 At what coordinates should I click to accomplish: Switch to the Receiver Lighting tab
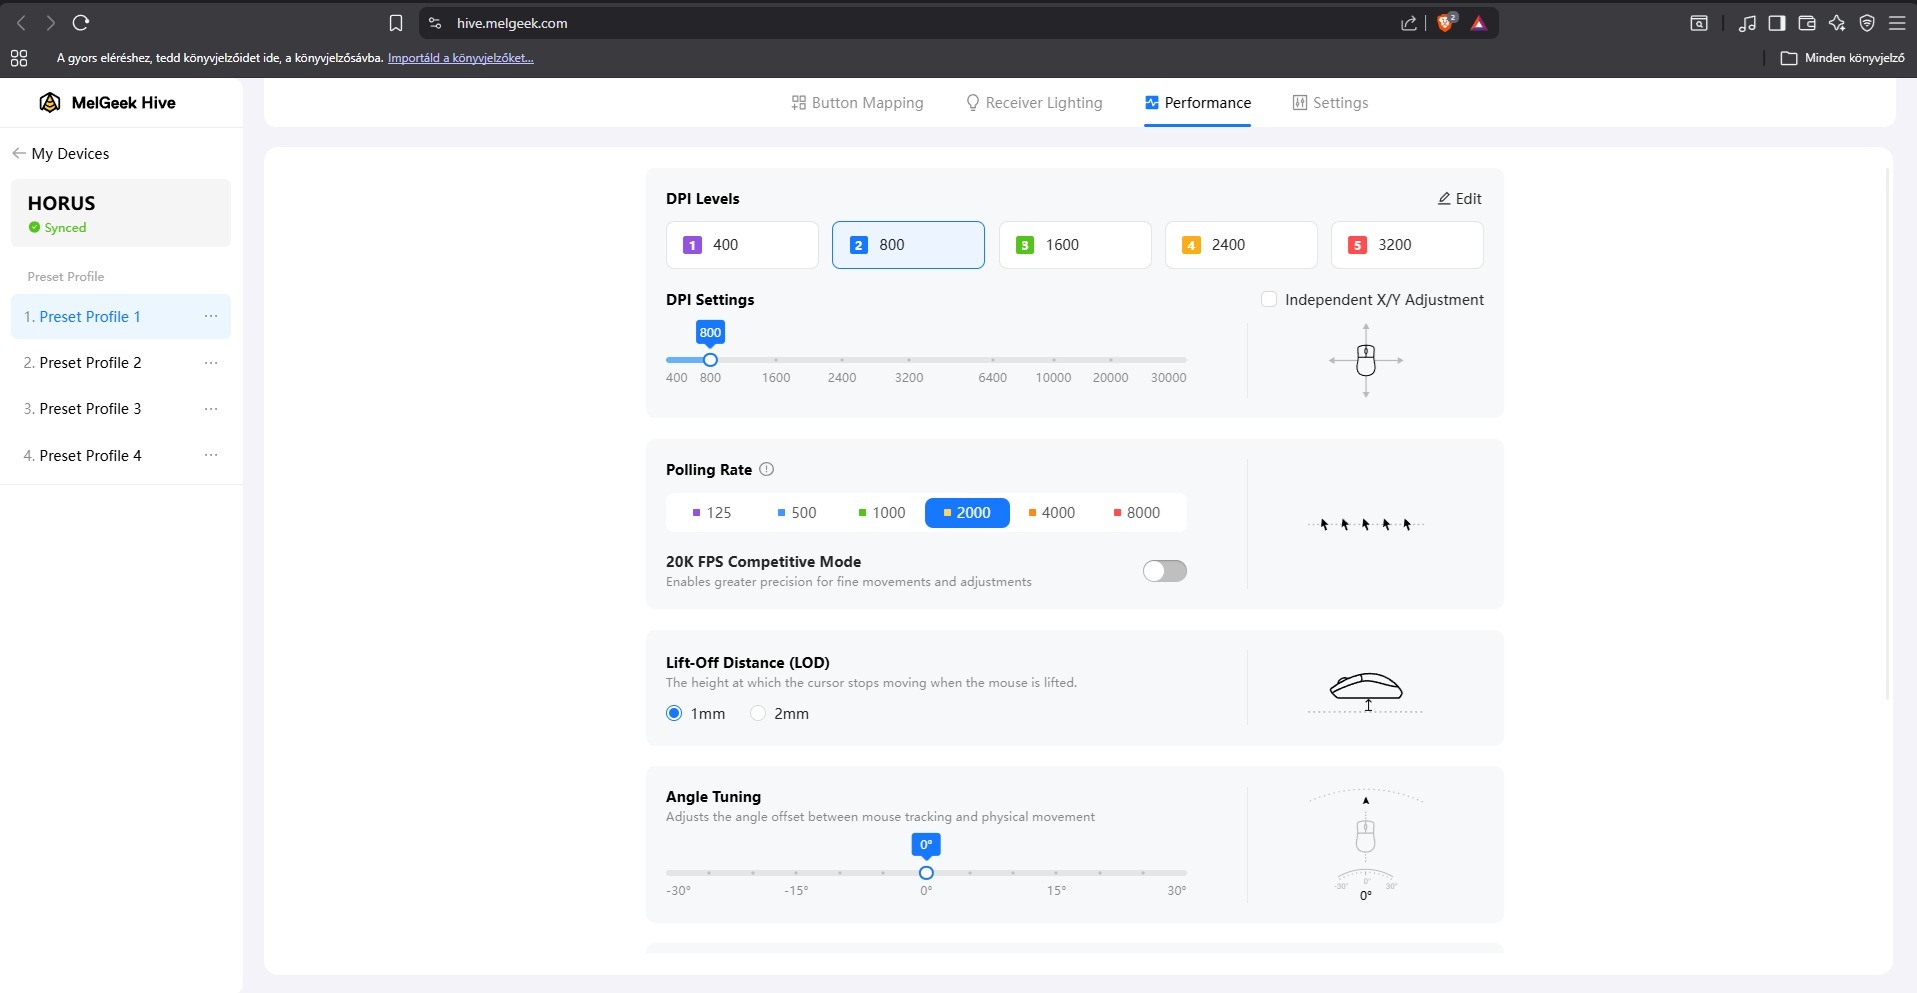1034,102
